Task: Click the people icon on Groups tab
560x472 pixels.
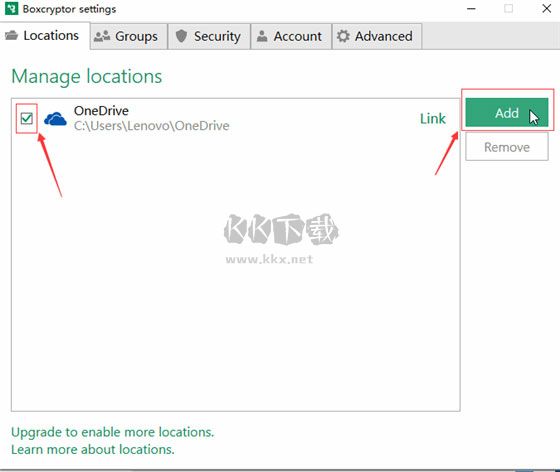Action: pos(102,36)
